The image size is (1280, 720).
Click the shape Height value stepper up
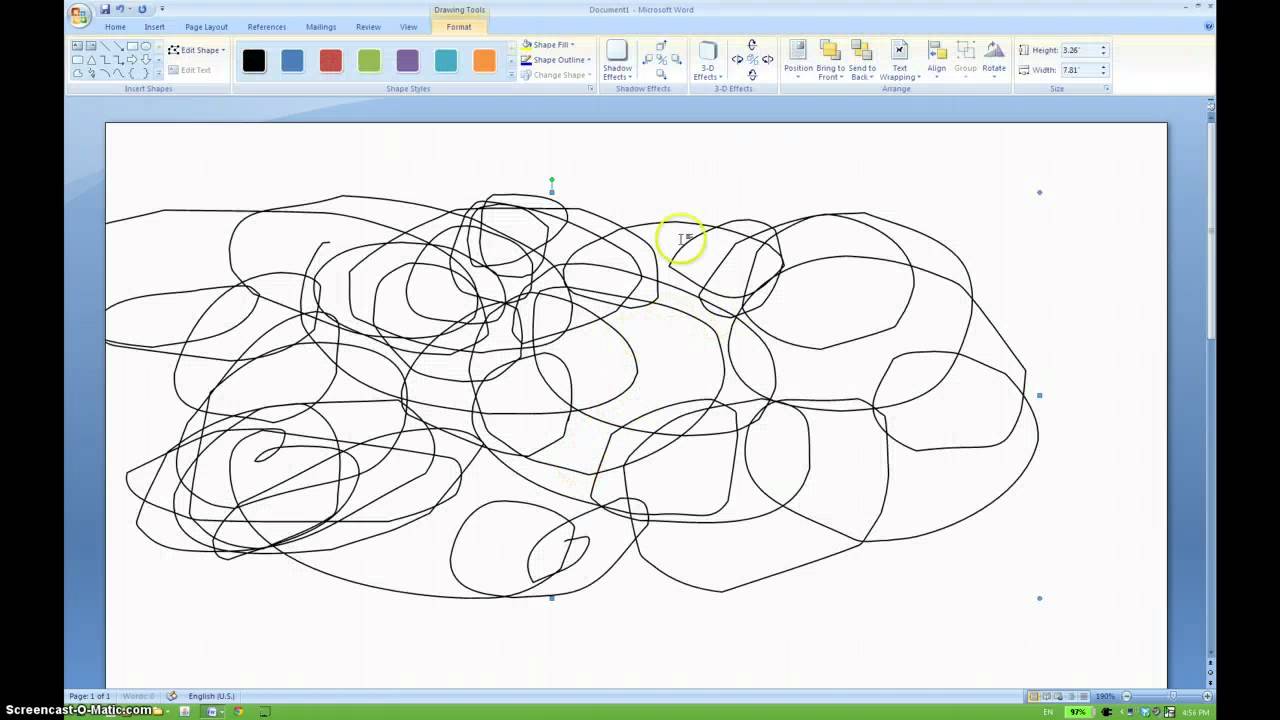coord(1102,44)
